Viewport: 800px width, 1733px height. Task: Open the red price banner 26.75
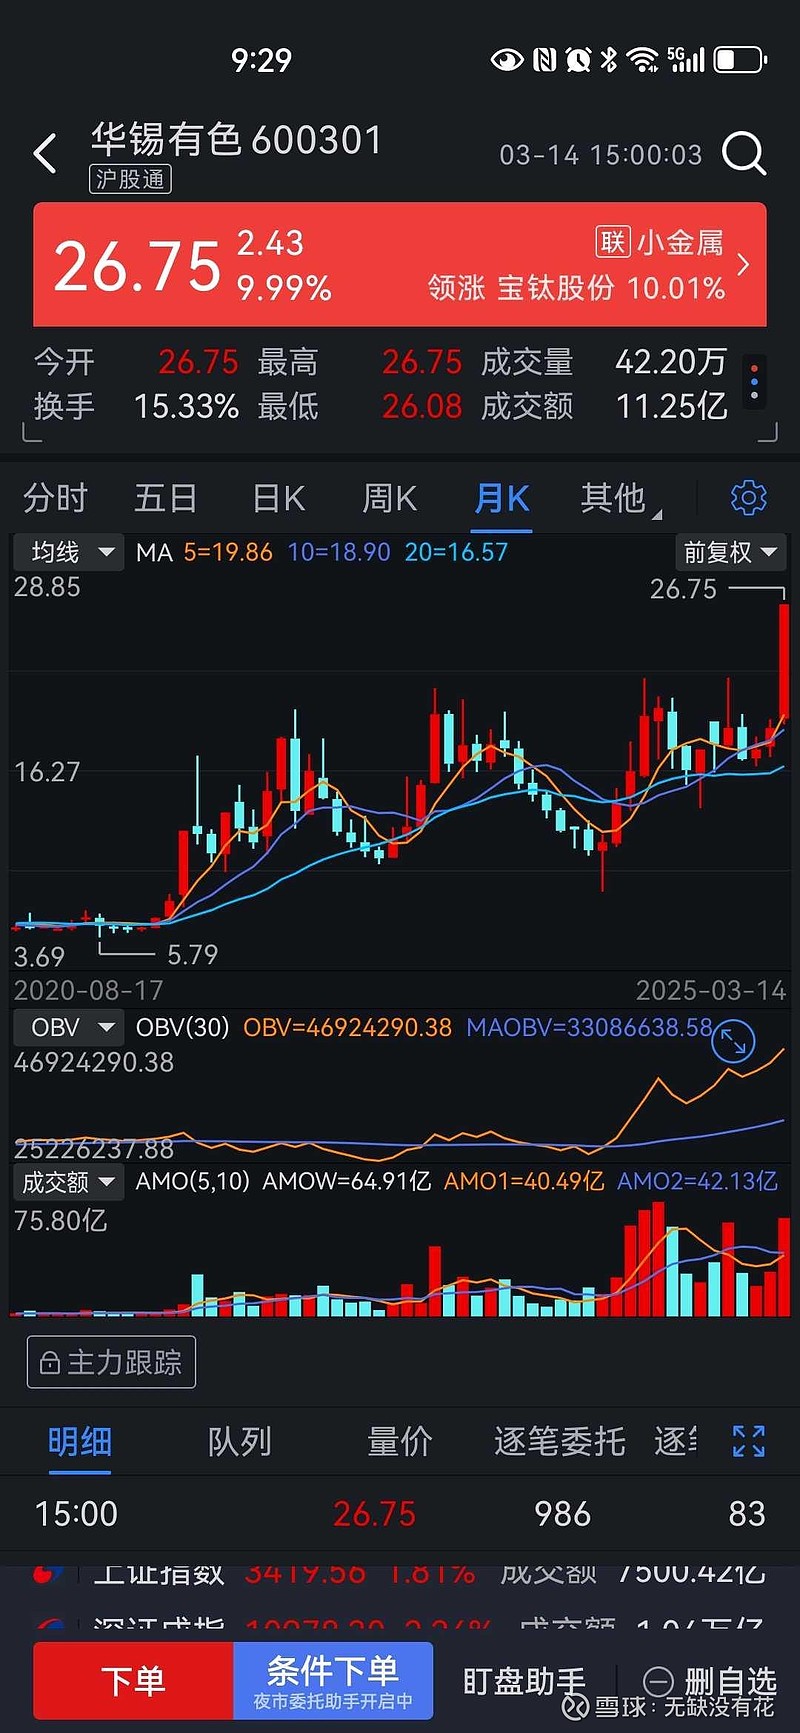pyautogui.click(x=400, y=264)
